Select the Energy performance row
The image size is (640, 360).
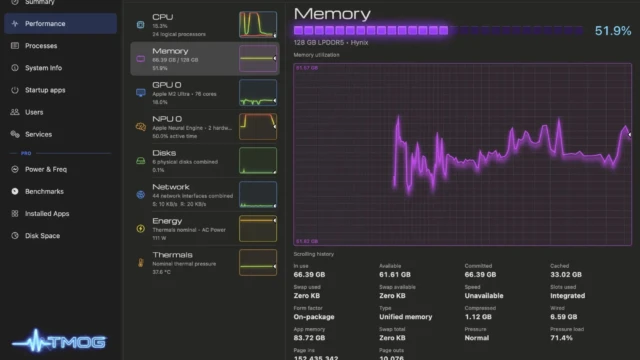(205, 229)
